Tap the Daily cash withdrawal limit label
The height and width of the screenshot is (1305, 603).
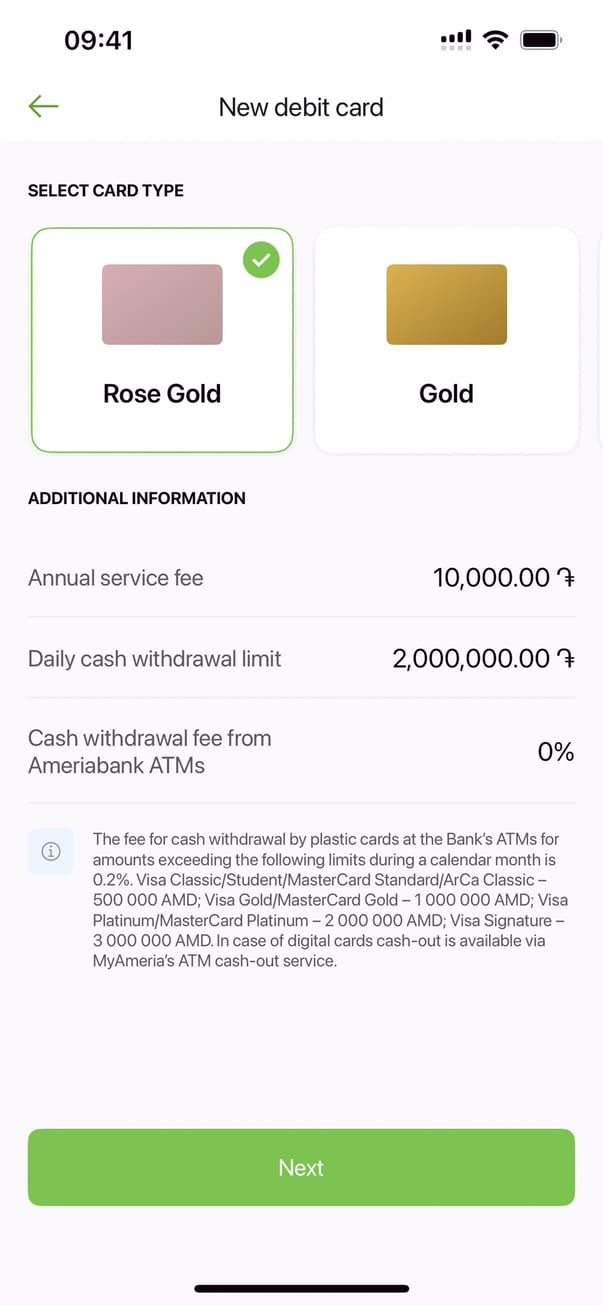(155, 659)
